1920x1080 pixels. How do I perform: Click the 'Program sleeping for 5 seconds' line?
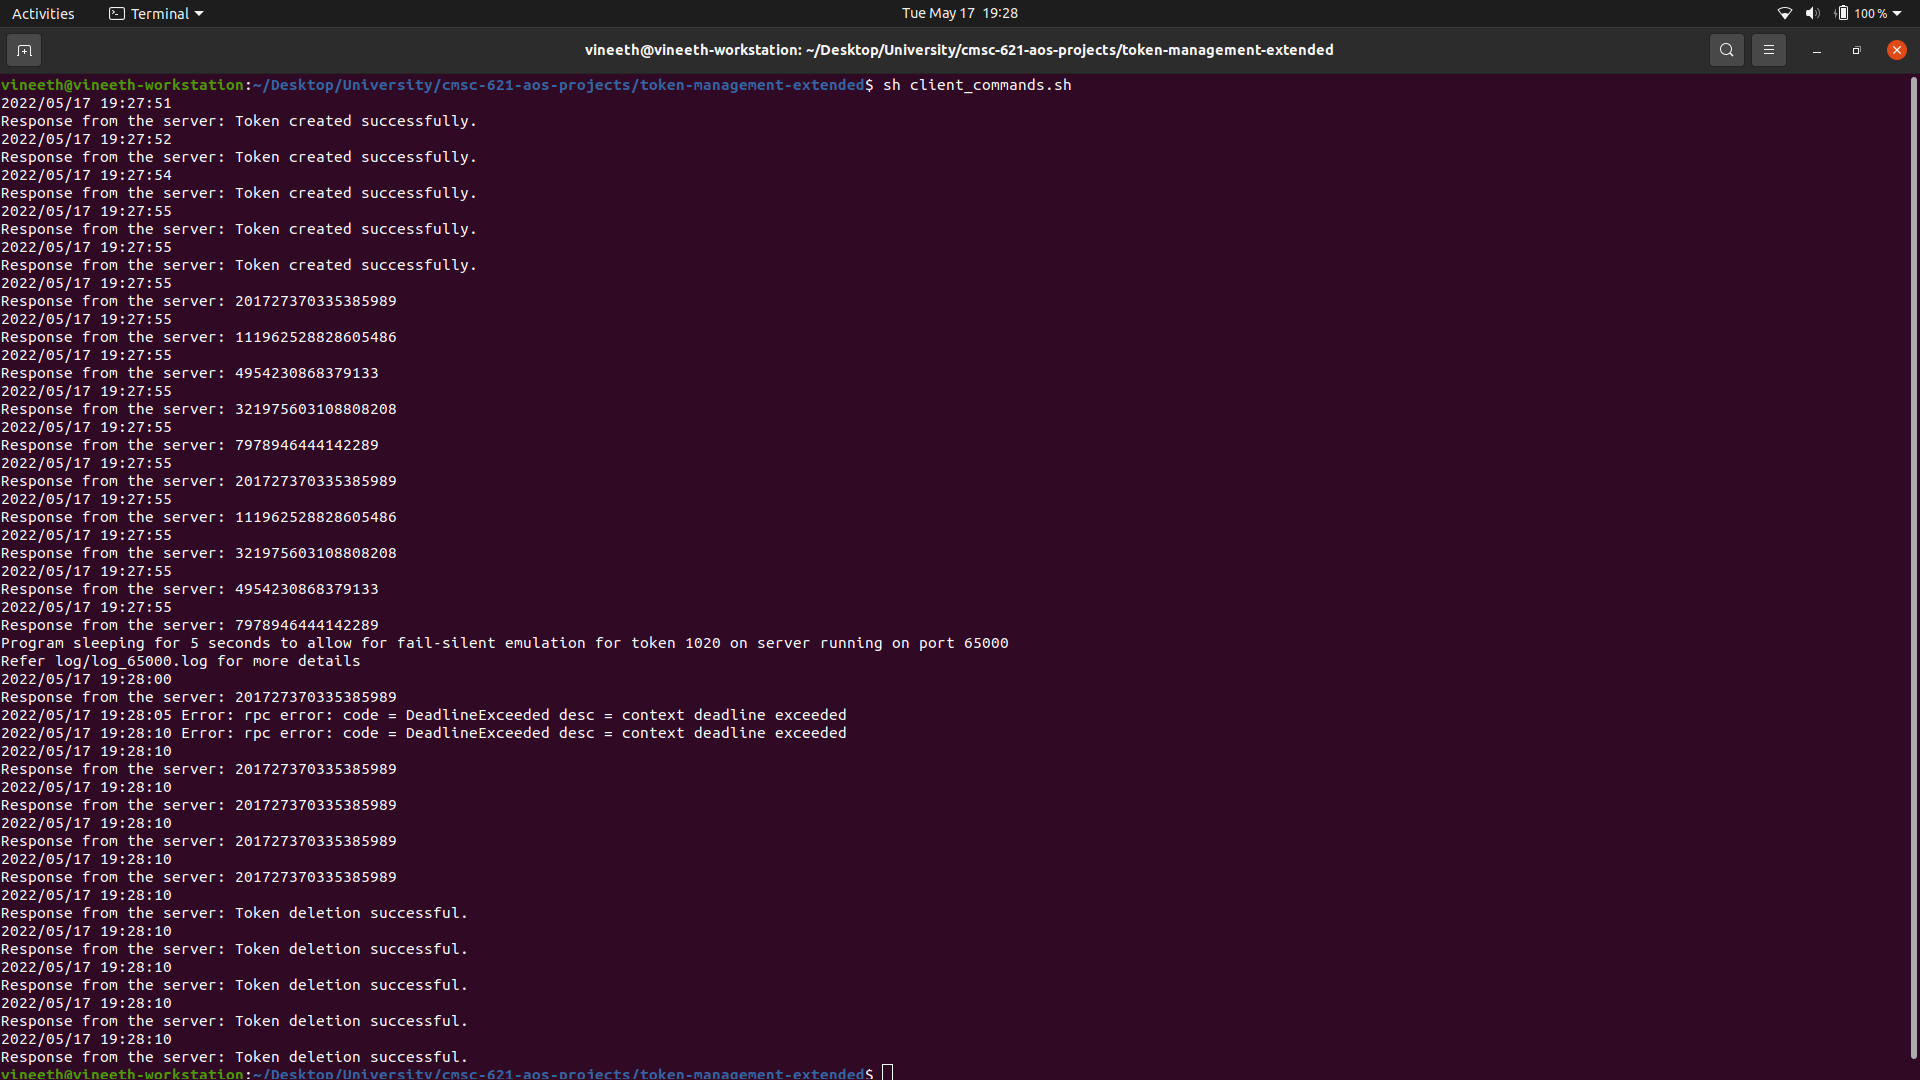[x=505, y=643]
